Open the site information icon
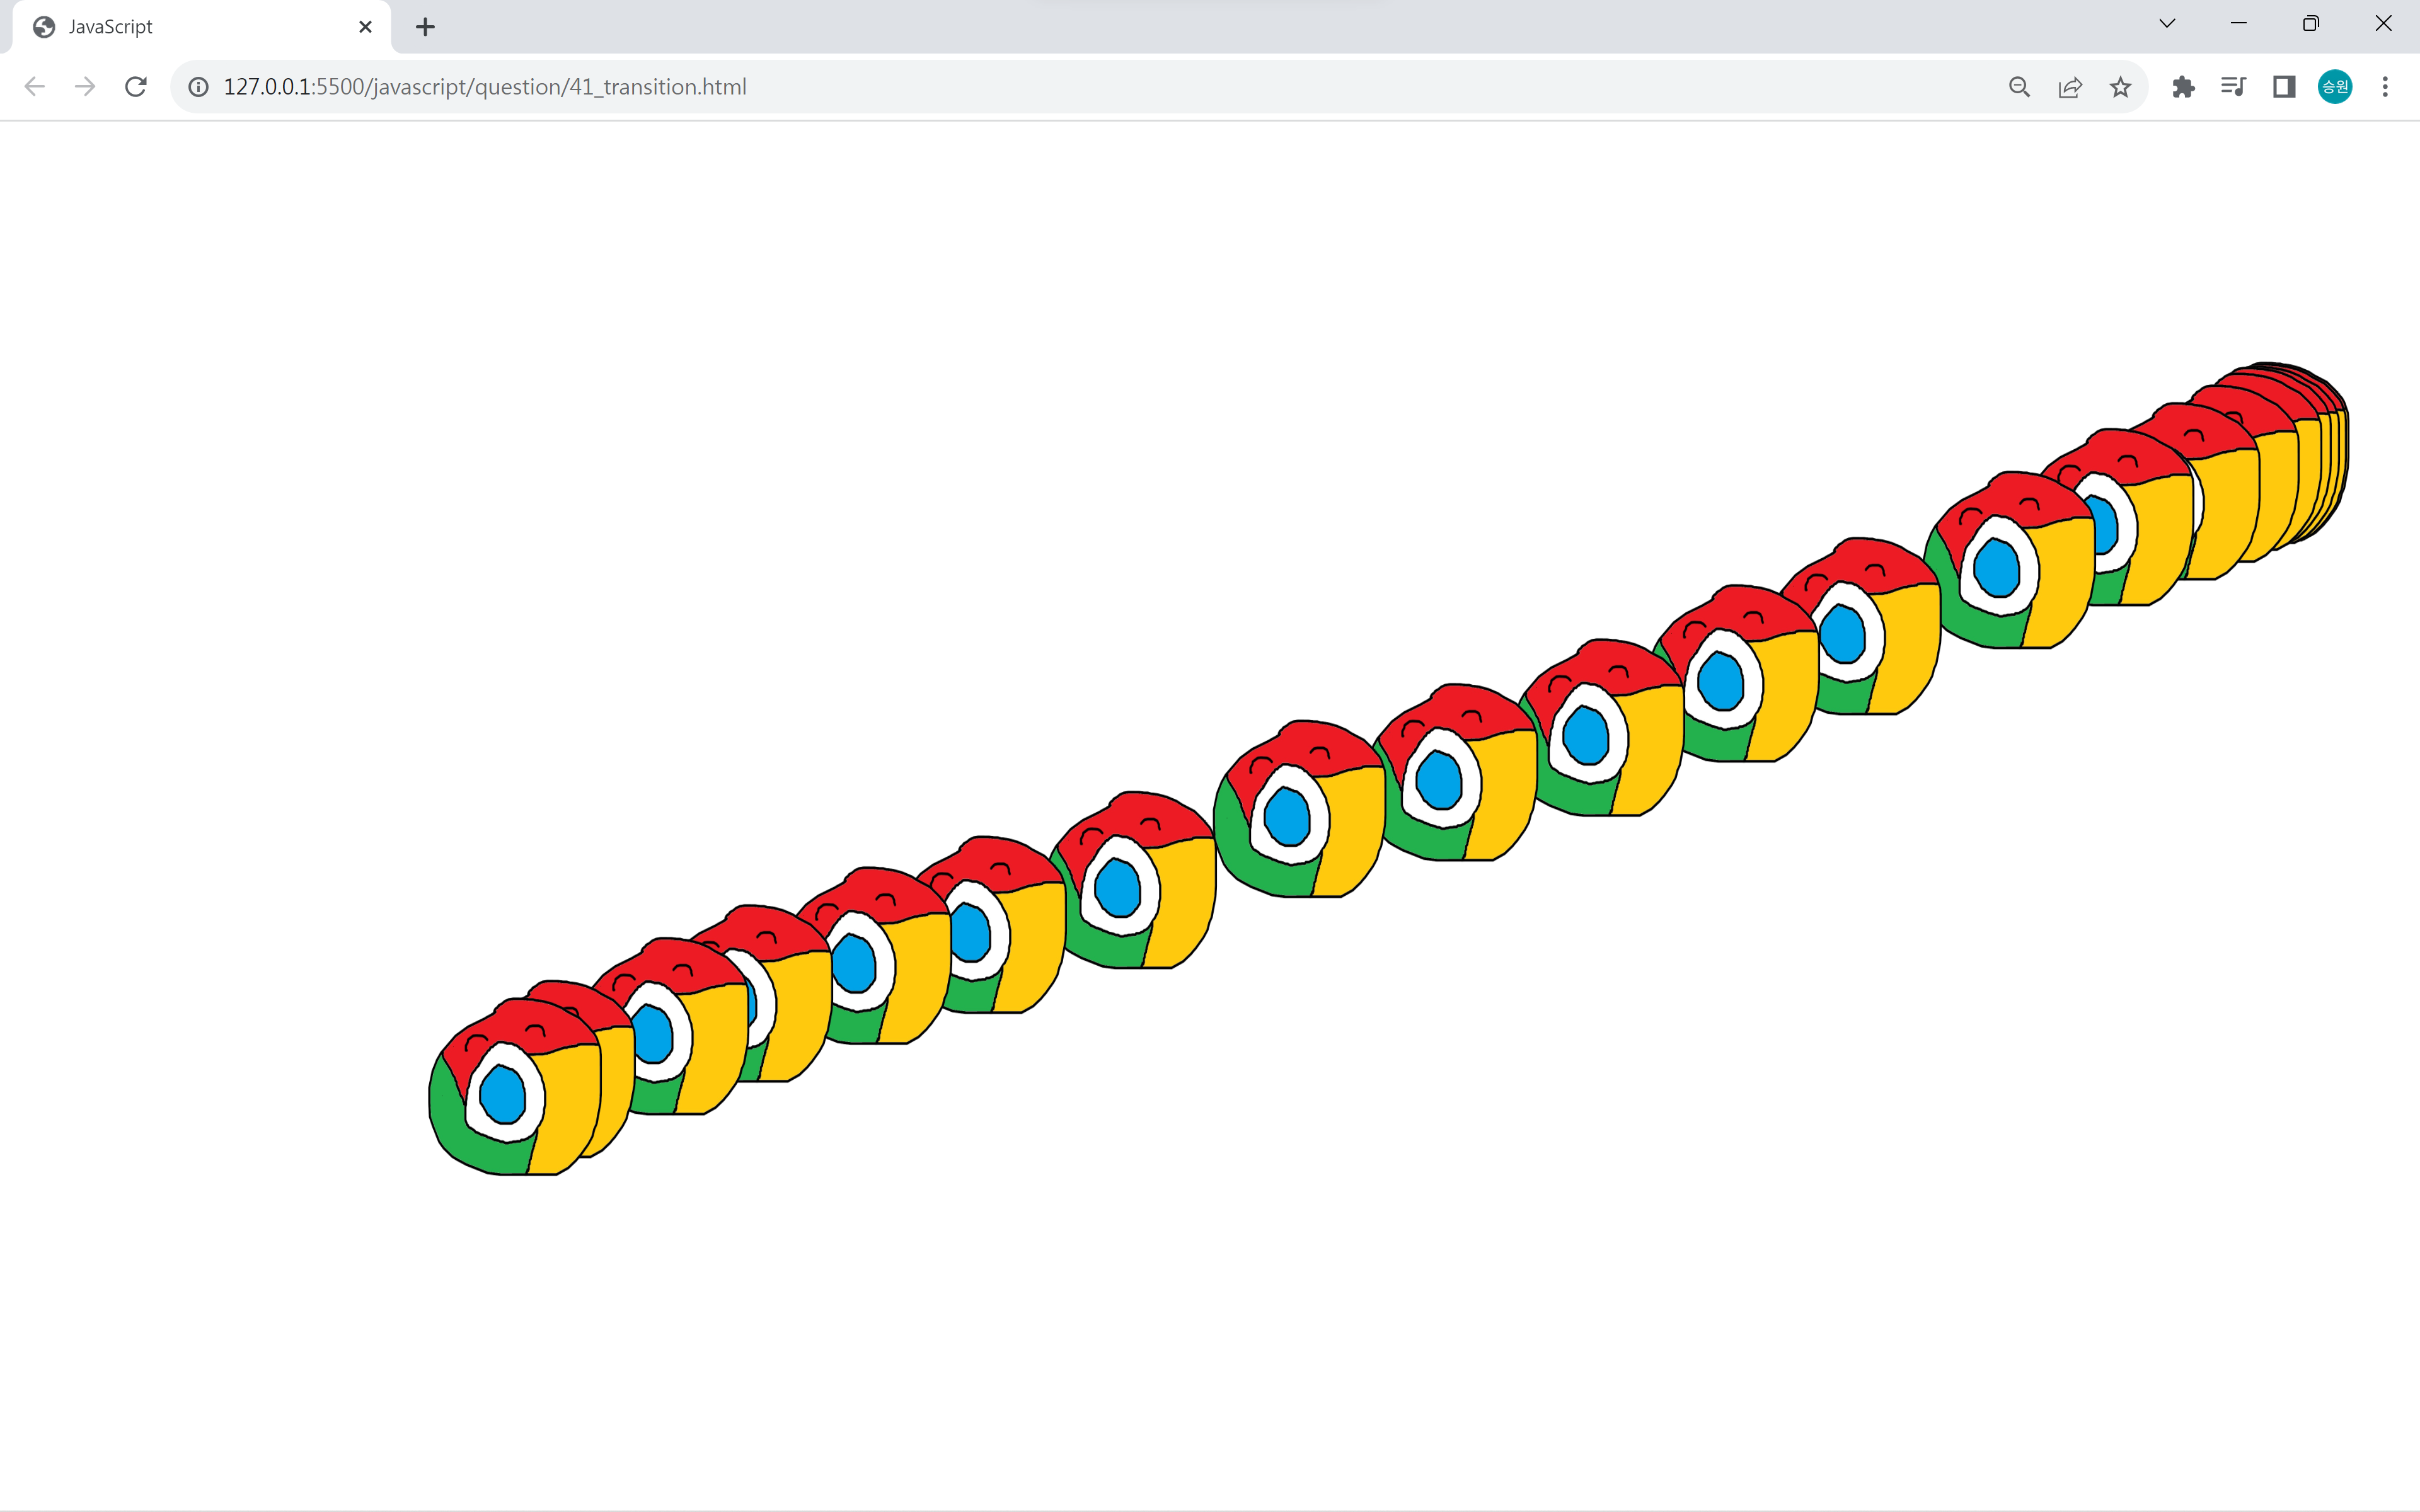This screenshot has width=2420, height=1512. pyautogui.click(x=199, y=87)
